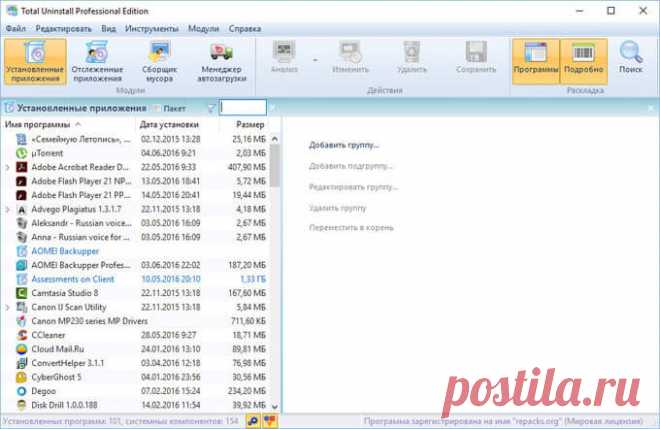Select the CCleaner program icon
Image resolution: width=660 pixels, height=429 pixels.
coord(21,335)
